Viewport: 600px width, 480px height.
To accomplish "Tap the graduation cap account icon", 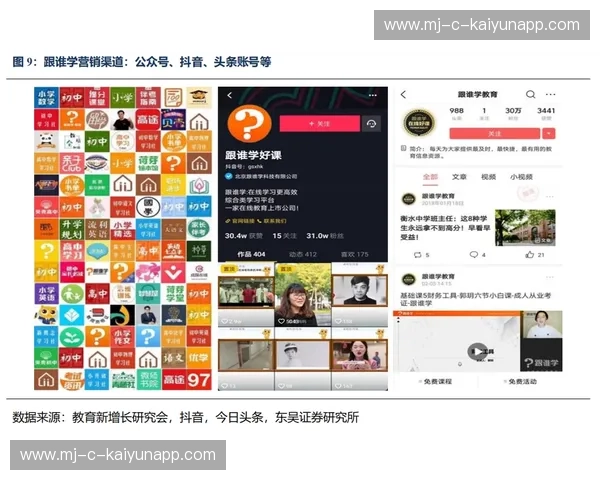I will click(199, 97).
